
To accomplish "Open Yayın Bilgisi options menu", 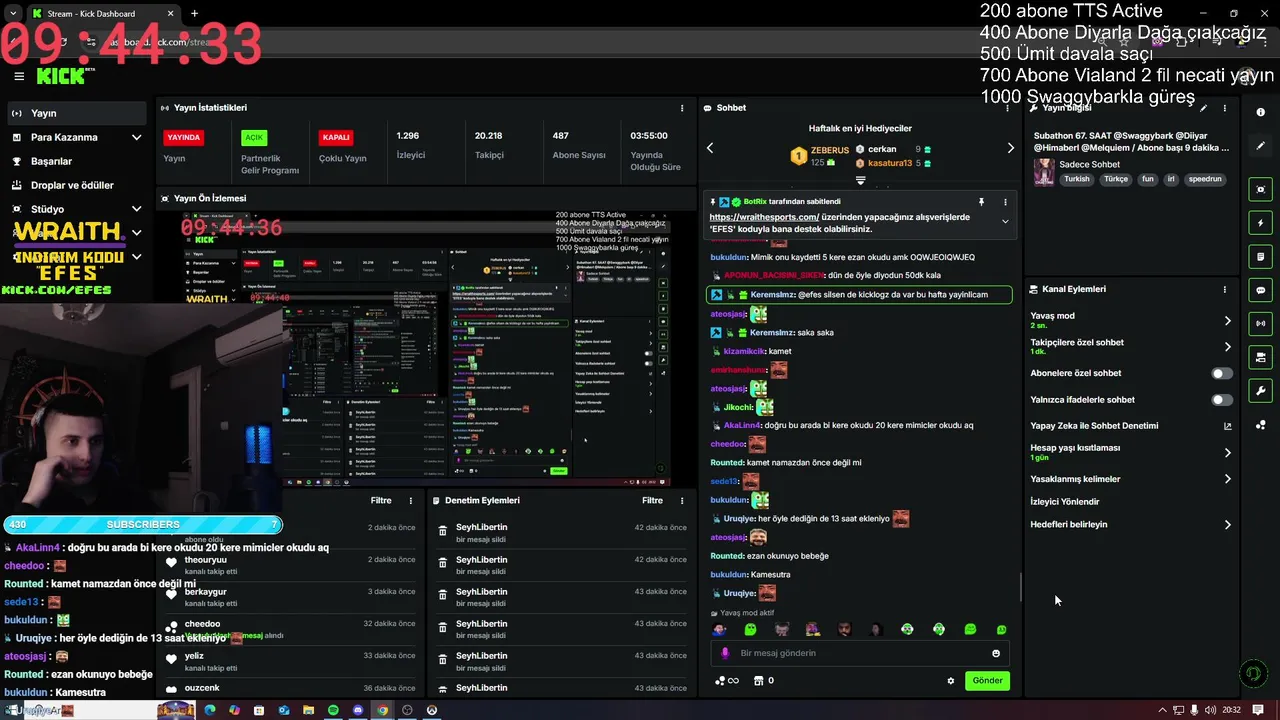I will click(x=1225, y=108).
